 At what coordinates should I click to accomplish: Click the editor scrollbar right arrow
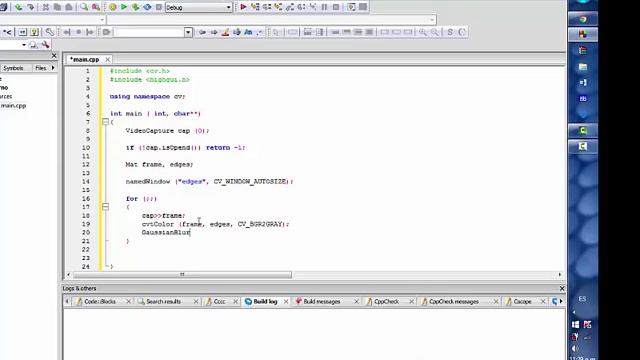(x=560, y=275)
